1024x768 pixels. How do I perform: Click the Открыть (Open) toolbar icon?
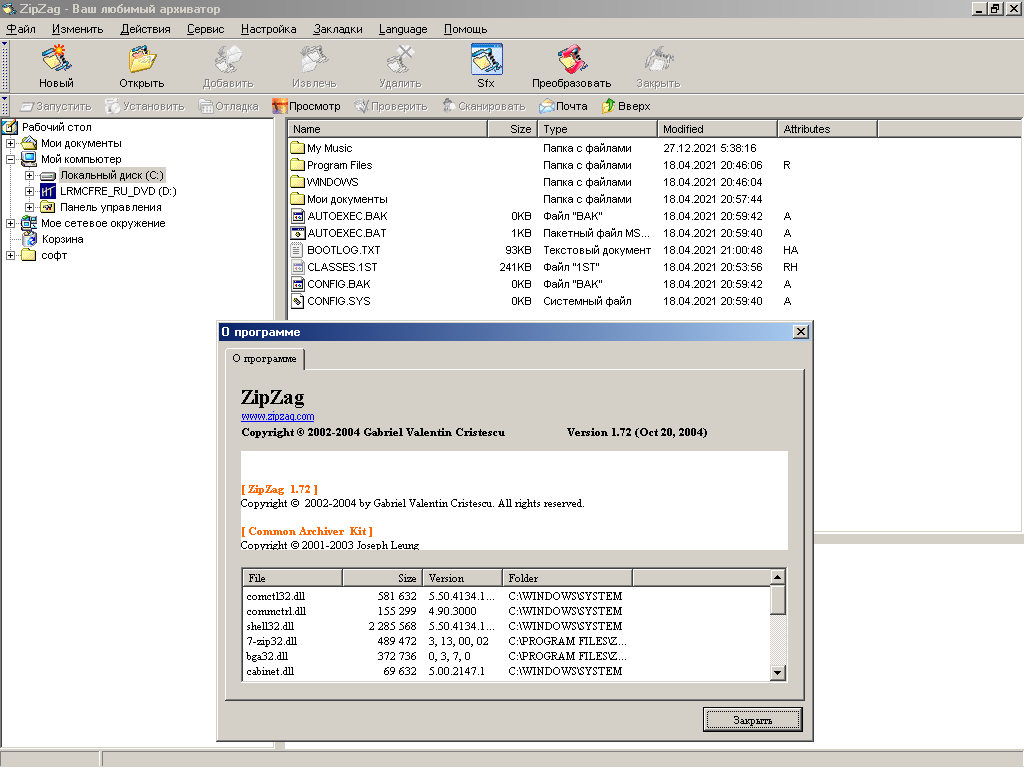pos(141,59)
